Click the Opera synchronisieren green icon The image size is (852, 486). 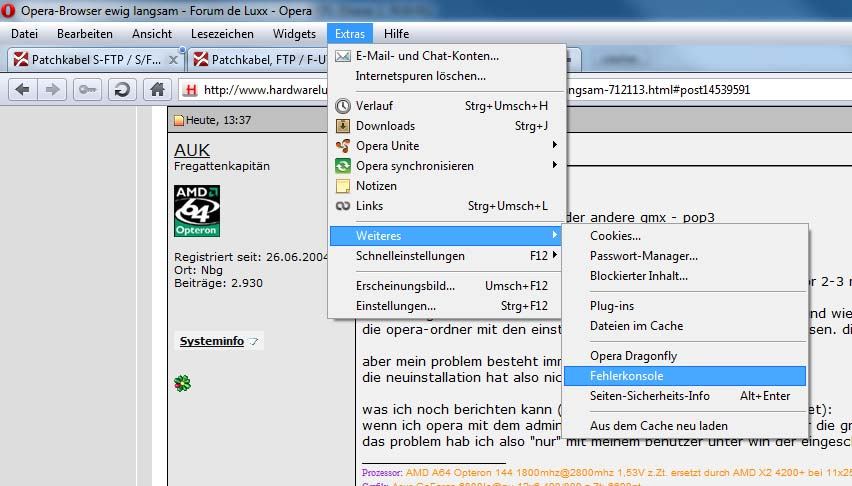click(342, 166)
